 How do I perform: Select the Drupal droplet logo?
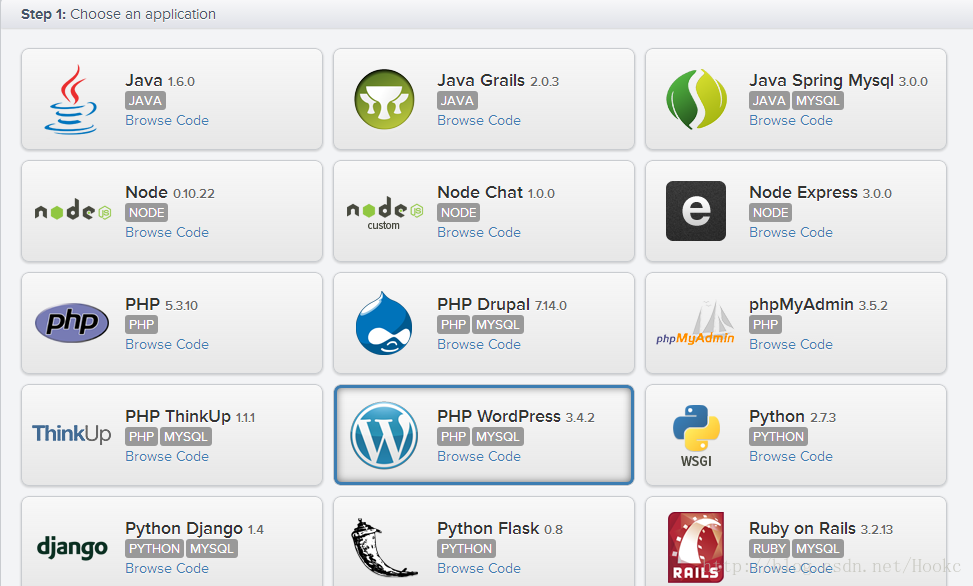(x=384, y=323)
